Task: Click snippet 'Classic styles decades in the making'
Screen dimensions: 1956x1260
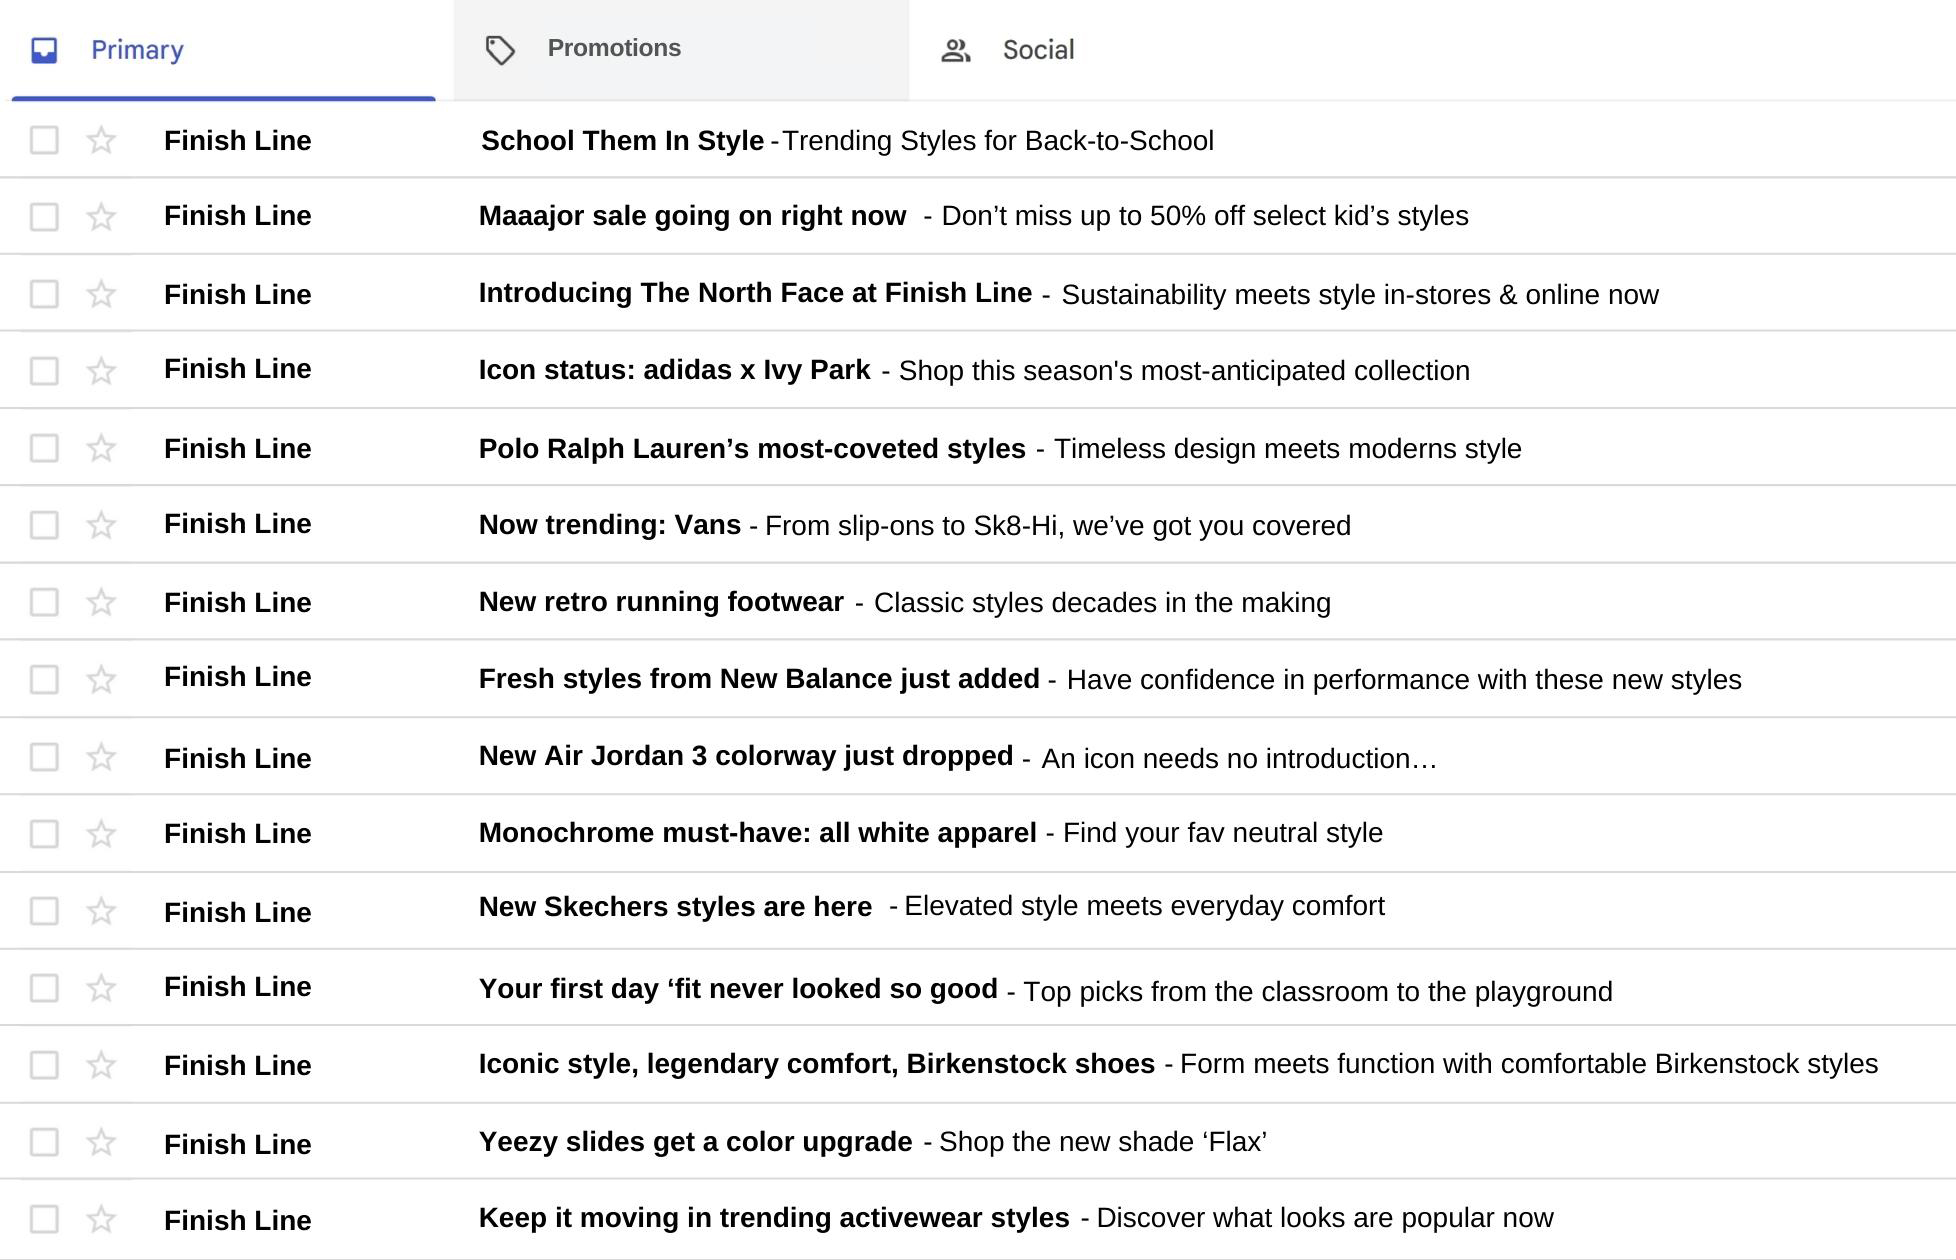Action: point(1102,603)
